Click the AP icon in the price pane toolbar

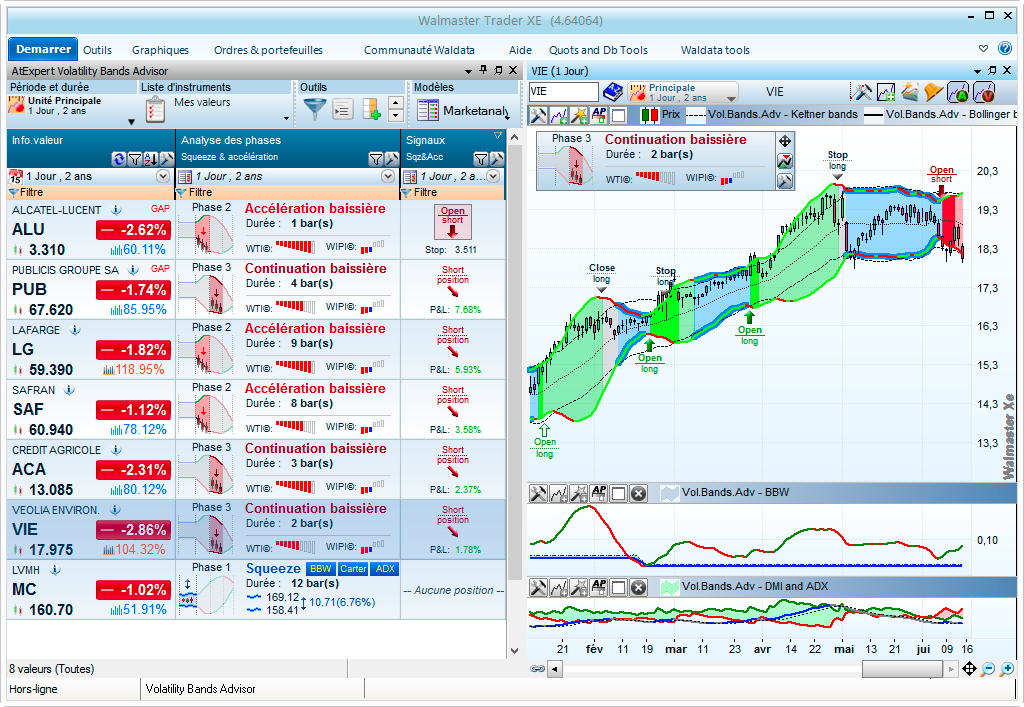pyautogui.click(x=599, y=116)
